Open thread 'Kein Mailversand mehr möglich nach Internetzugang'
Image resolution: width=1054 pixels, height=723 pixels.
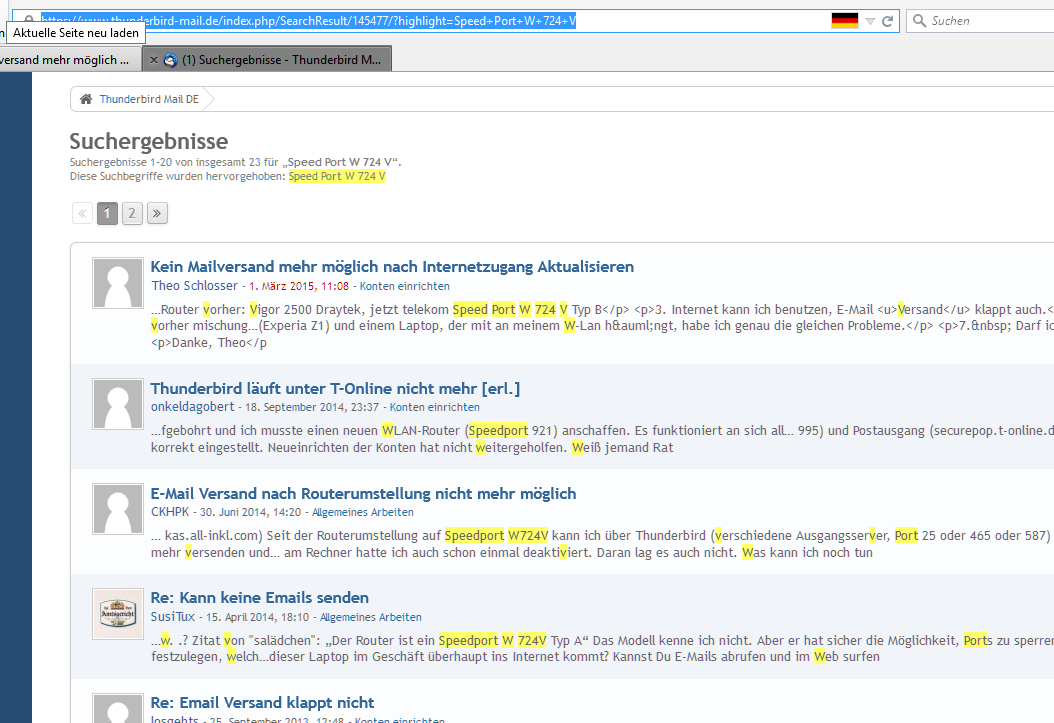coord(392,266)
